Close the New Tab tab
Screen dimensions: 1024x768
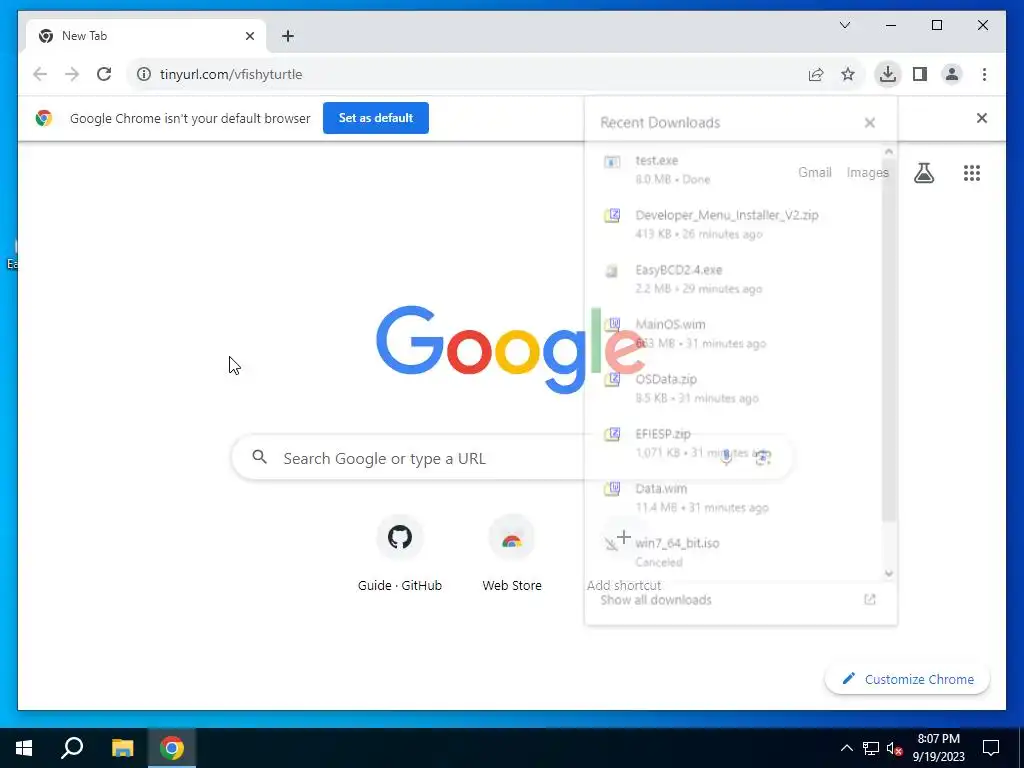click(x=249, y=36)
